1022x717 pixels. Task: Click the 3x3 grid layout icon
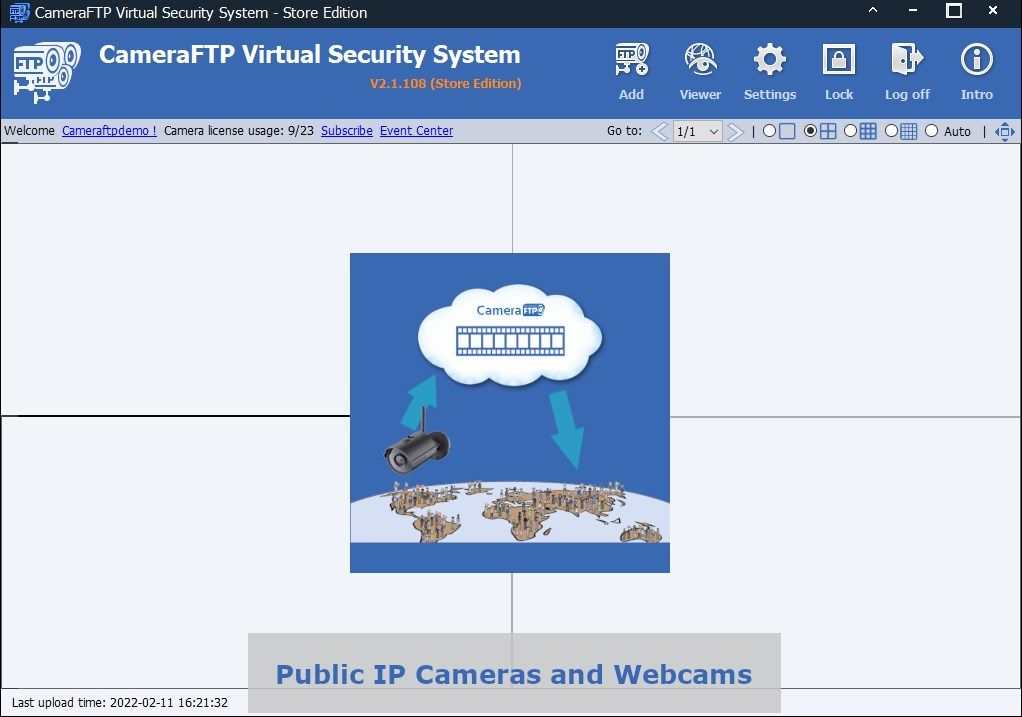click(x=868, y=132)
